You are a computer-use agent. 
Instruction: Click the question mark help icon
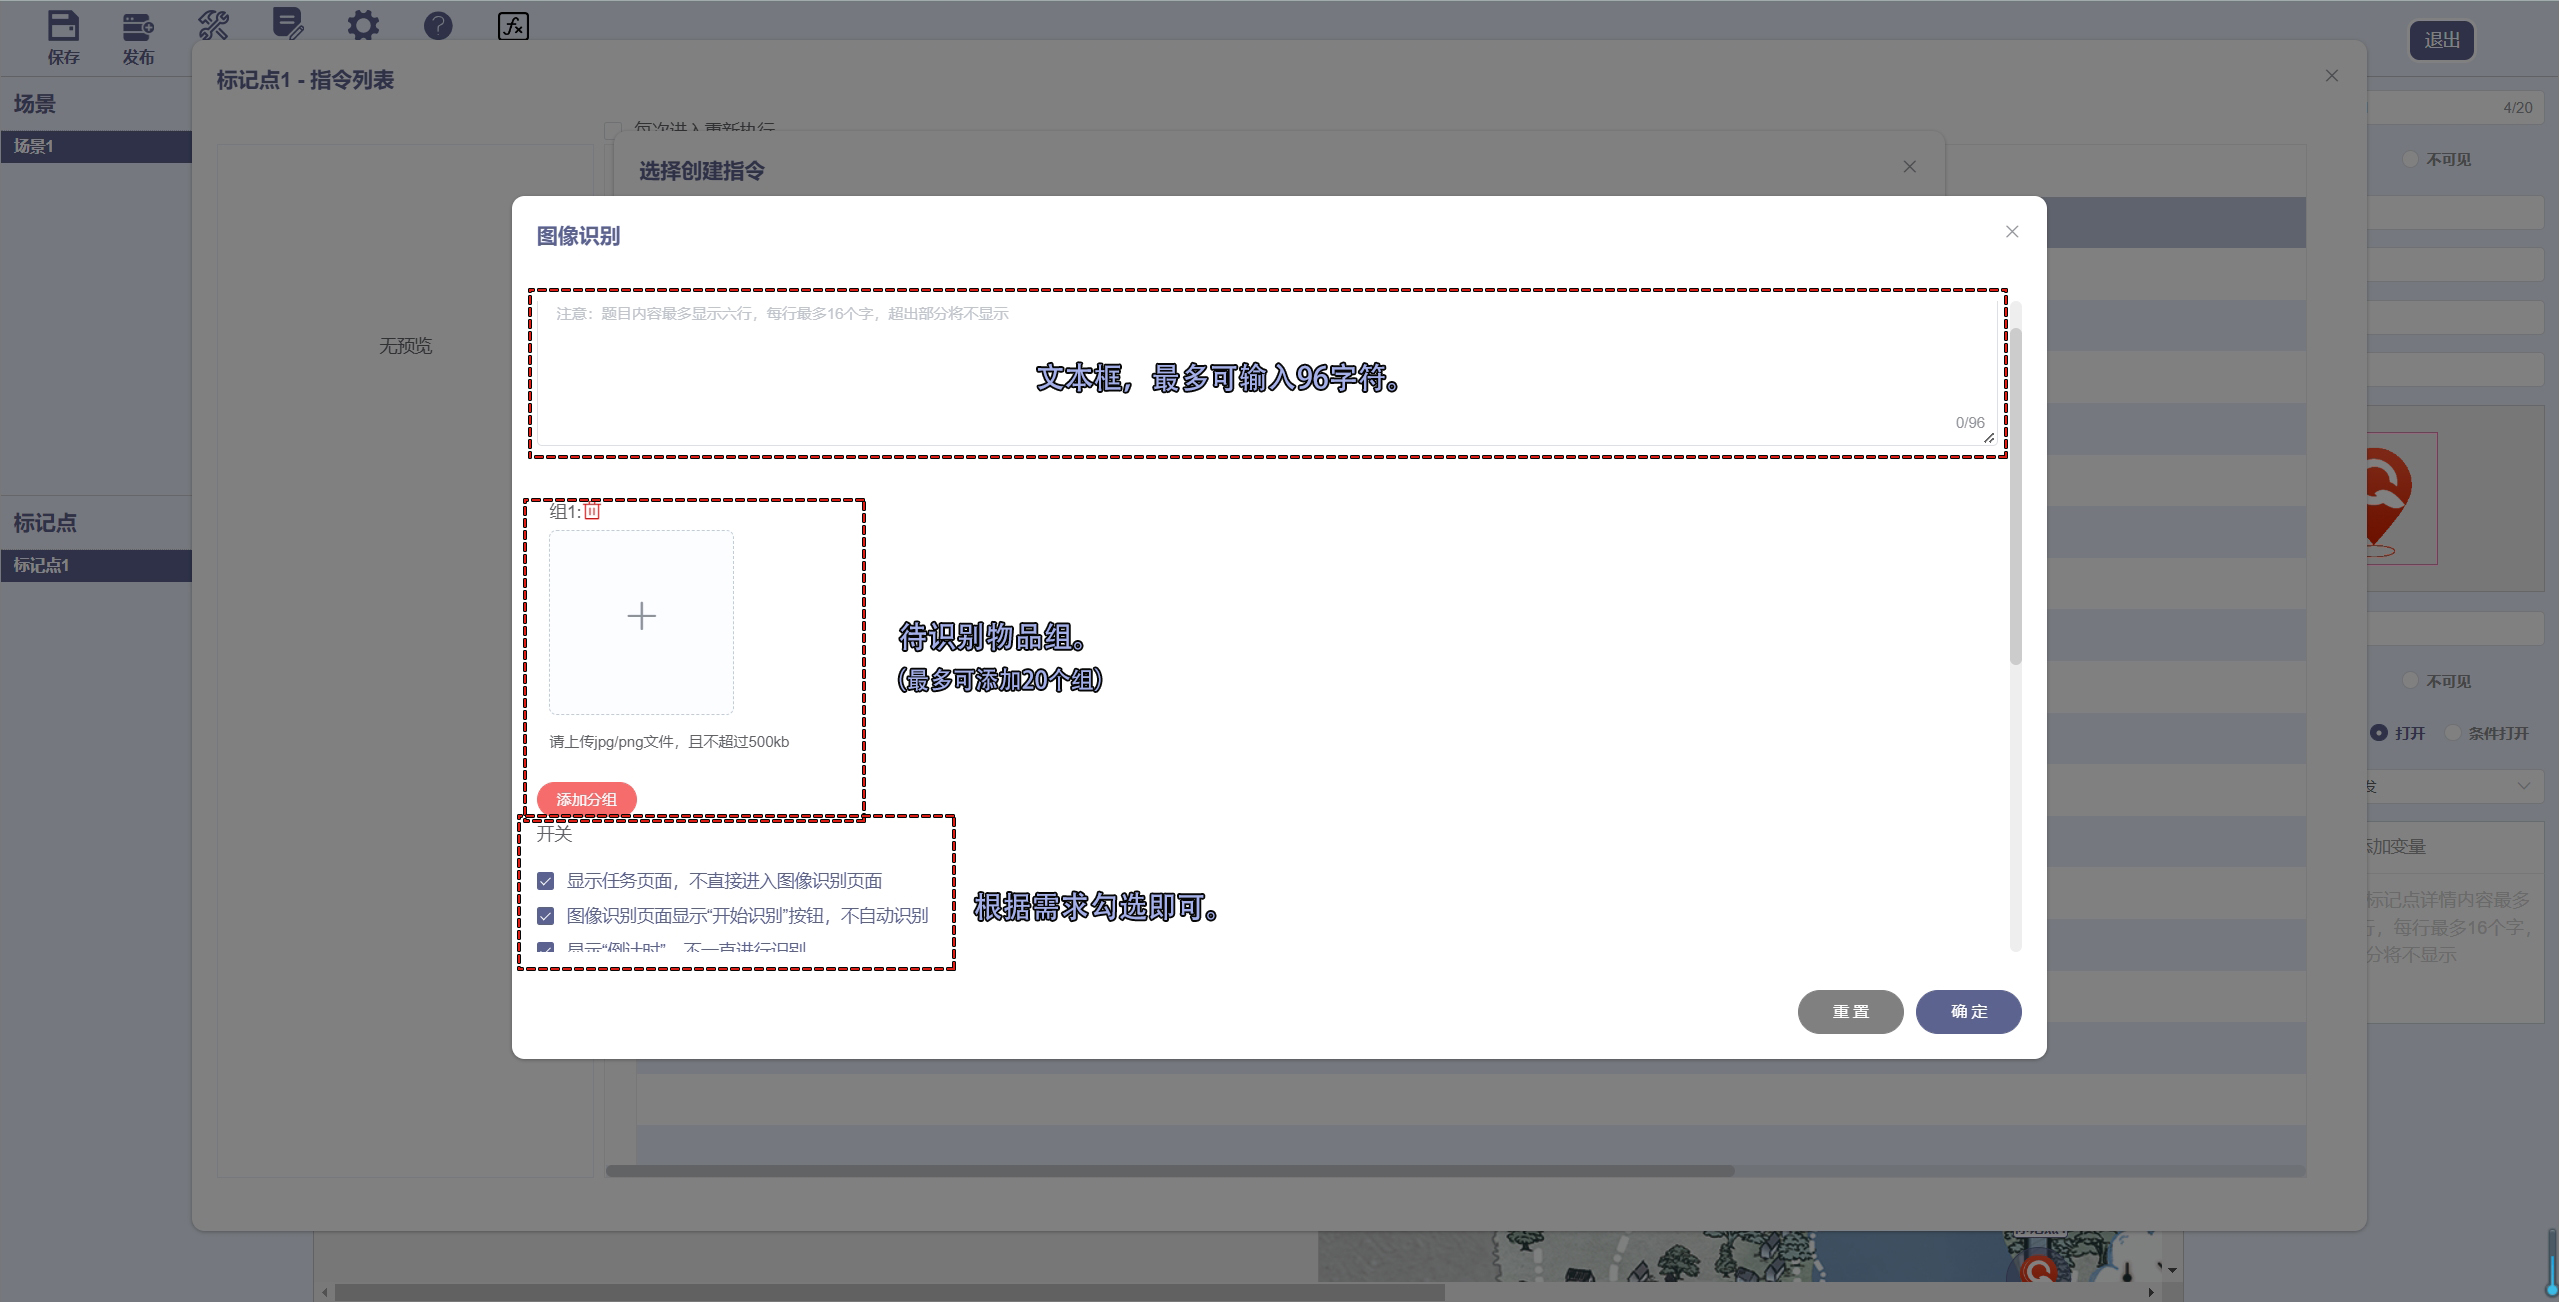[x=438, y=25]
